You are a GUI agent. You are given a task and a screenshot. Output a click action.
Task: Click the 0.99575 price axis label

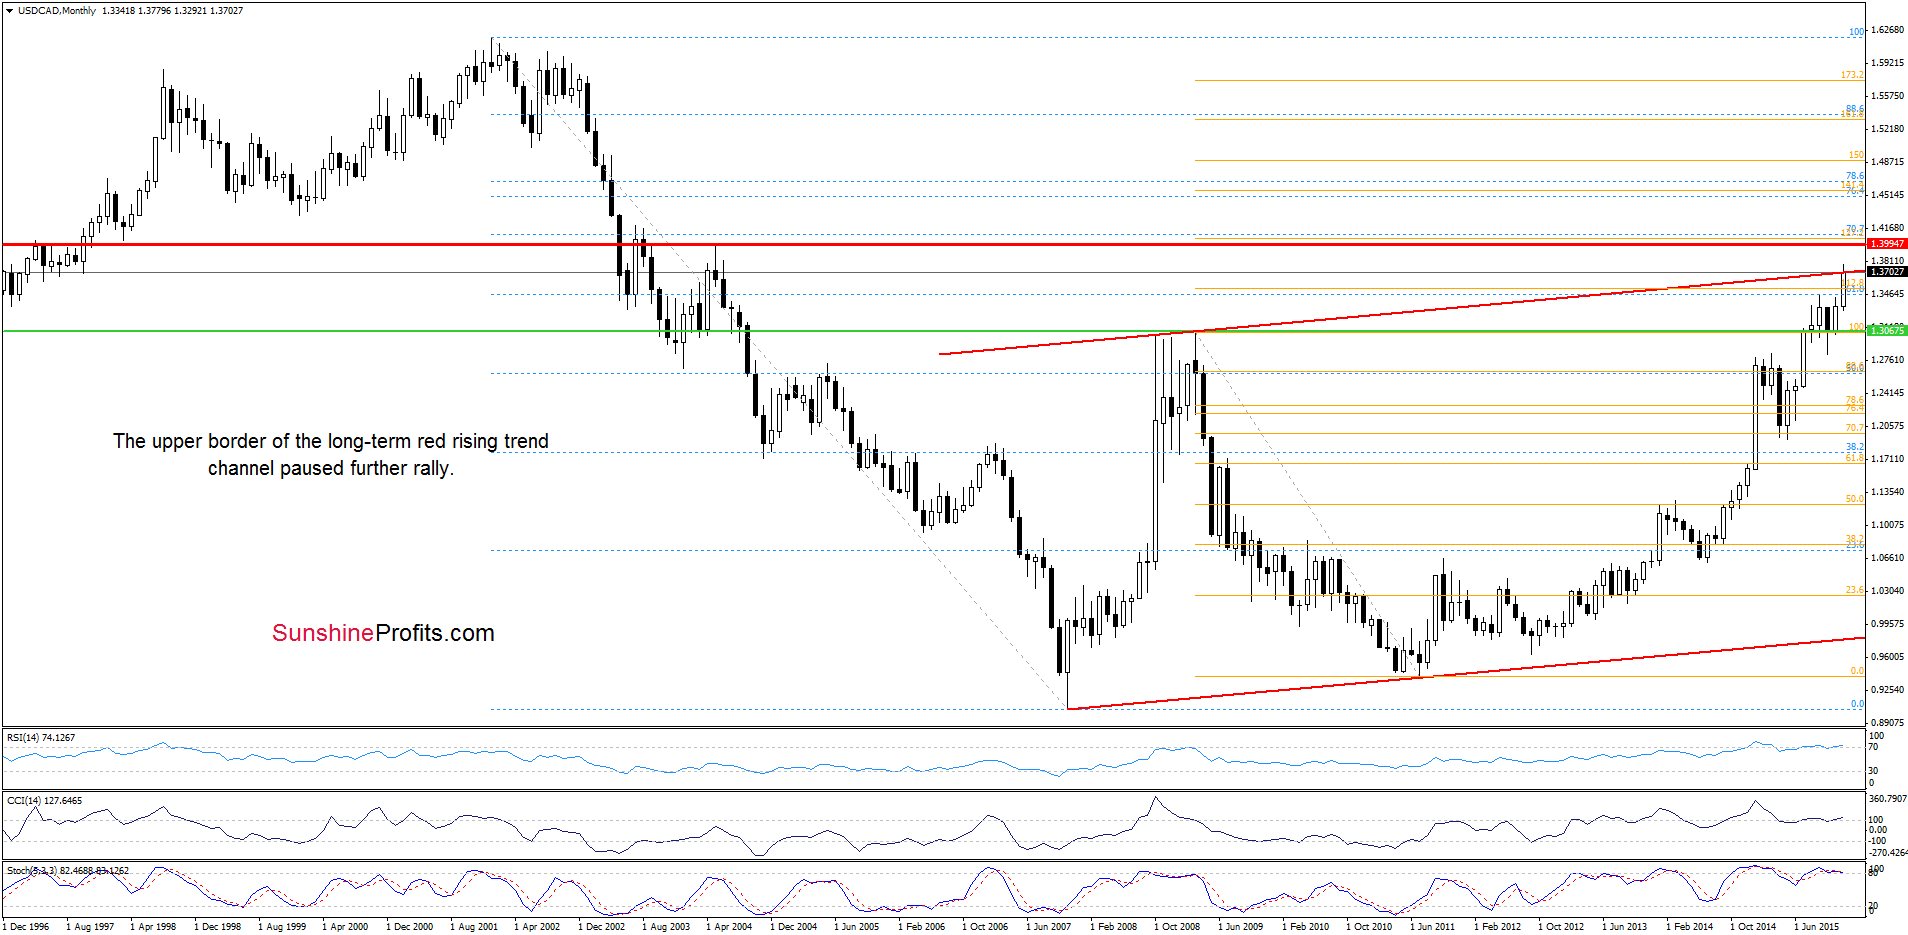point(1887,624)
